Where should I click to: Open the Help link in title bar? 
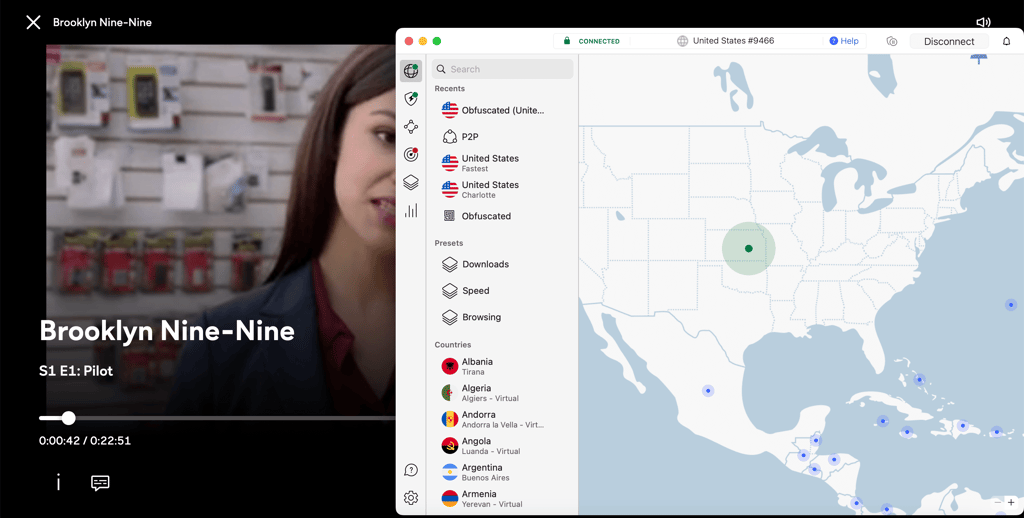coord(844,41)
